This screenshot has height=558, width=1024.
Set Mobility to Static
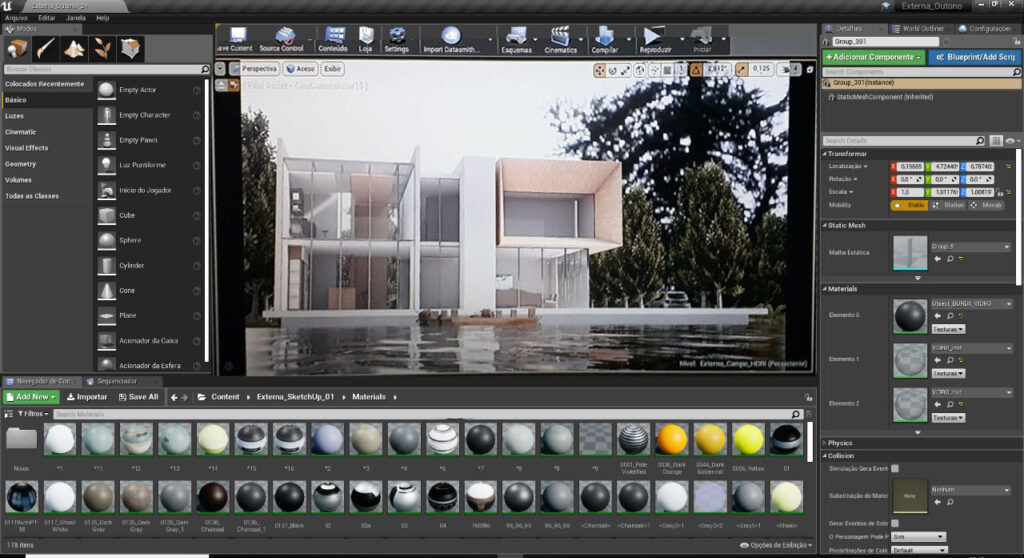(x=909, y=205)
